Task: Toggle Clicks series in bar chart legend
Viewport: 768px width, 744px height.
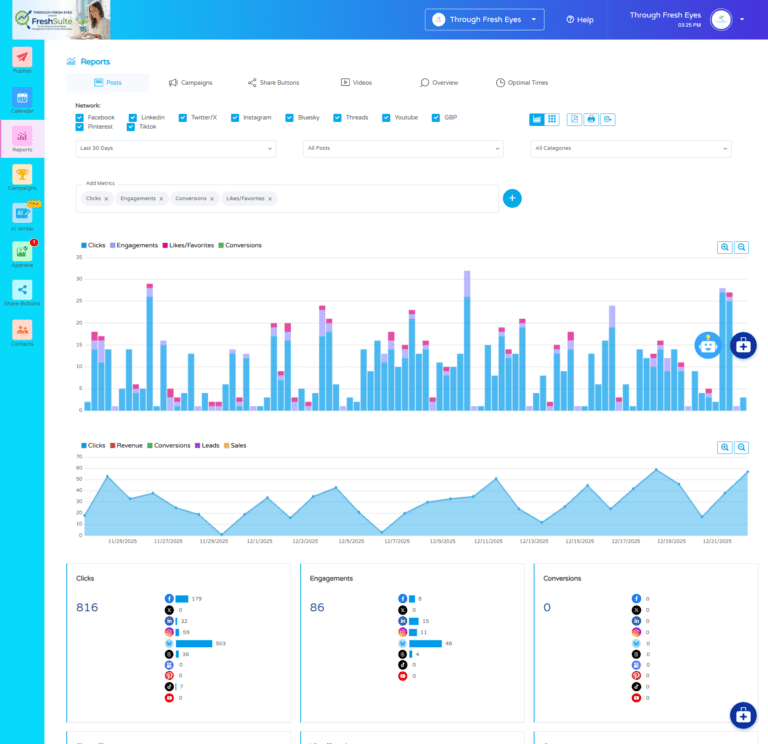Action: point(93,245)
